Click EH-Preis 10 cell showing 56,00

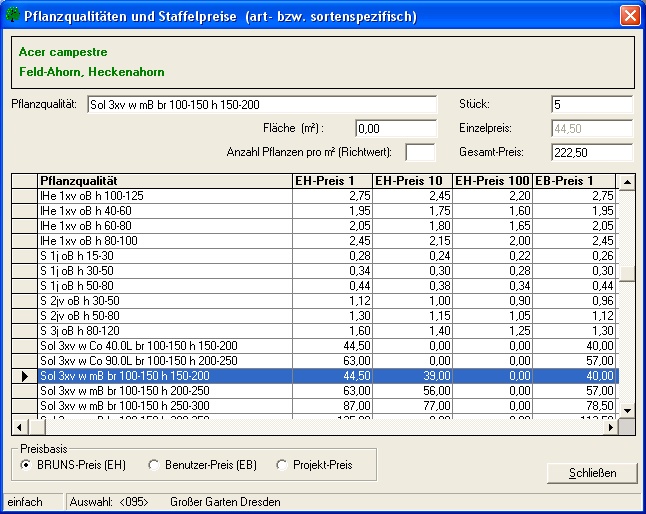(x=412, y=391)
